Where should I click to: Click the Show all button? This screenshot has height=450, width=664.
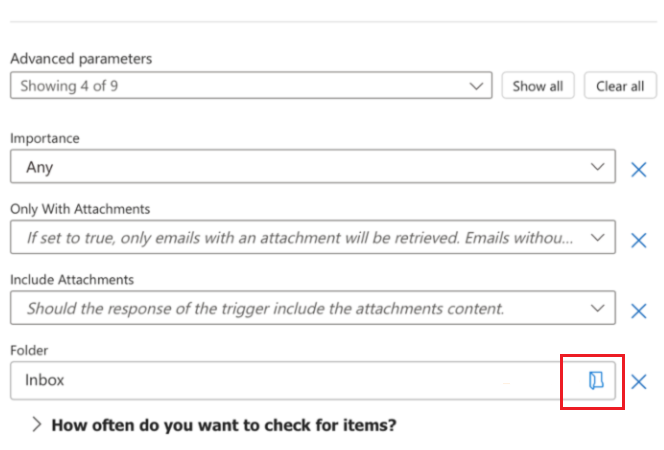[538, 86]
